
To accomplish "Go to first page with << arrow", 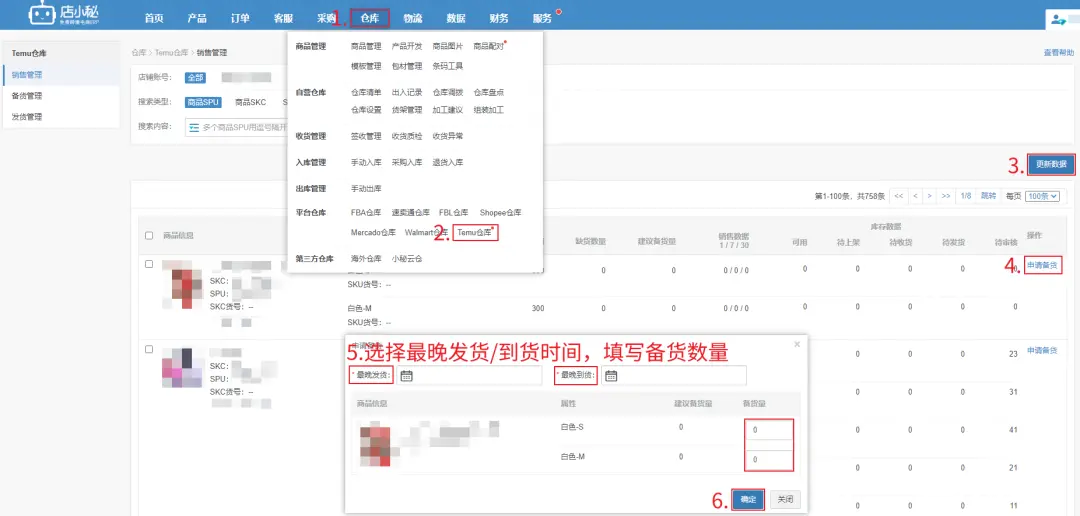I will click(898, 196).
